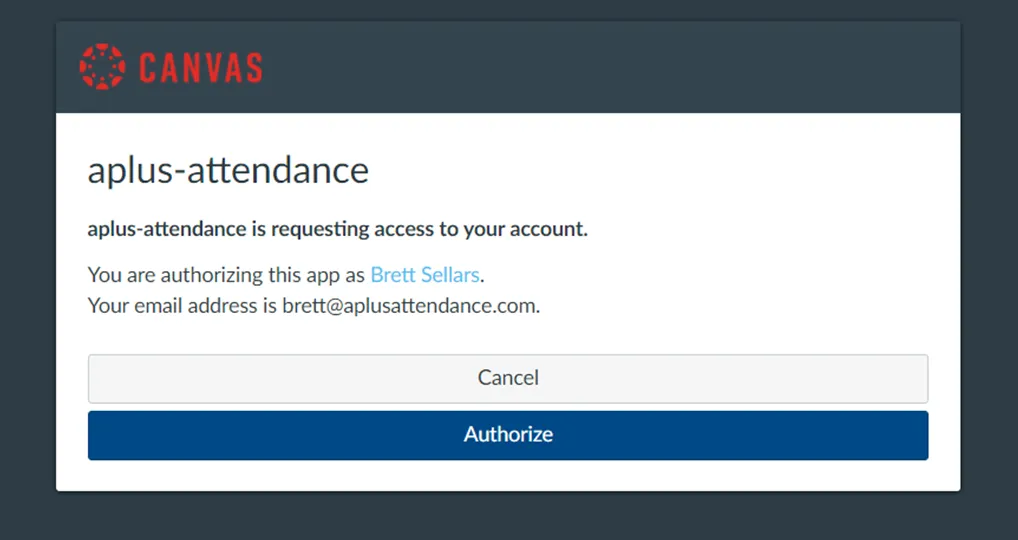Click the bold 'aplus-attendance' word starting the request sentence
This screenshot has width=1018, height=540.
tap(167, 228)
